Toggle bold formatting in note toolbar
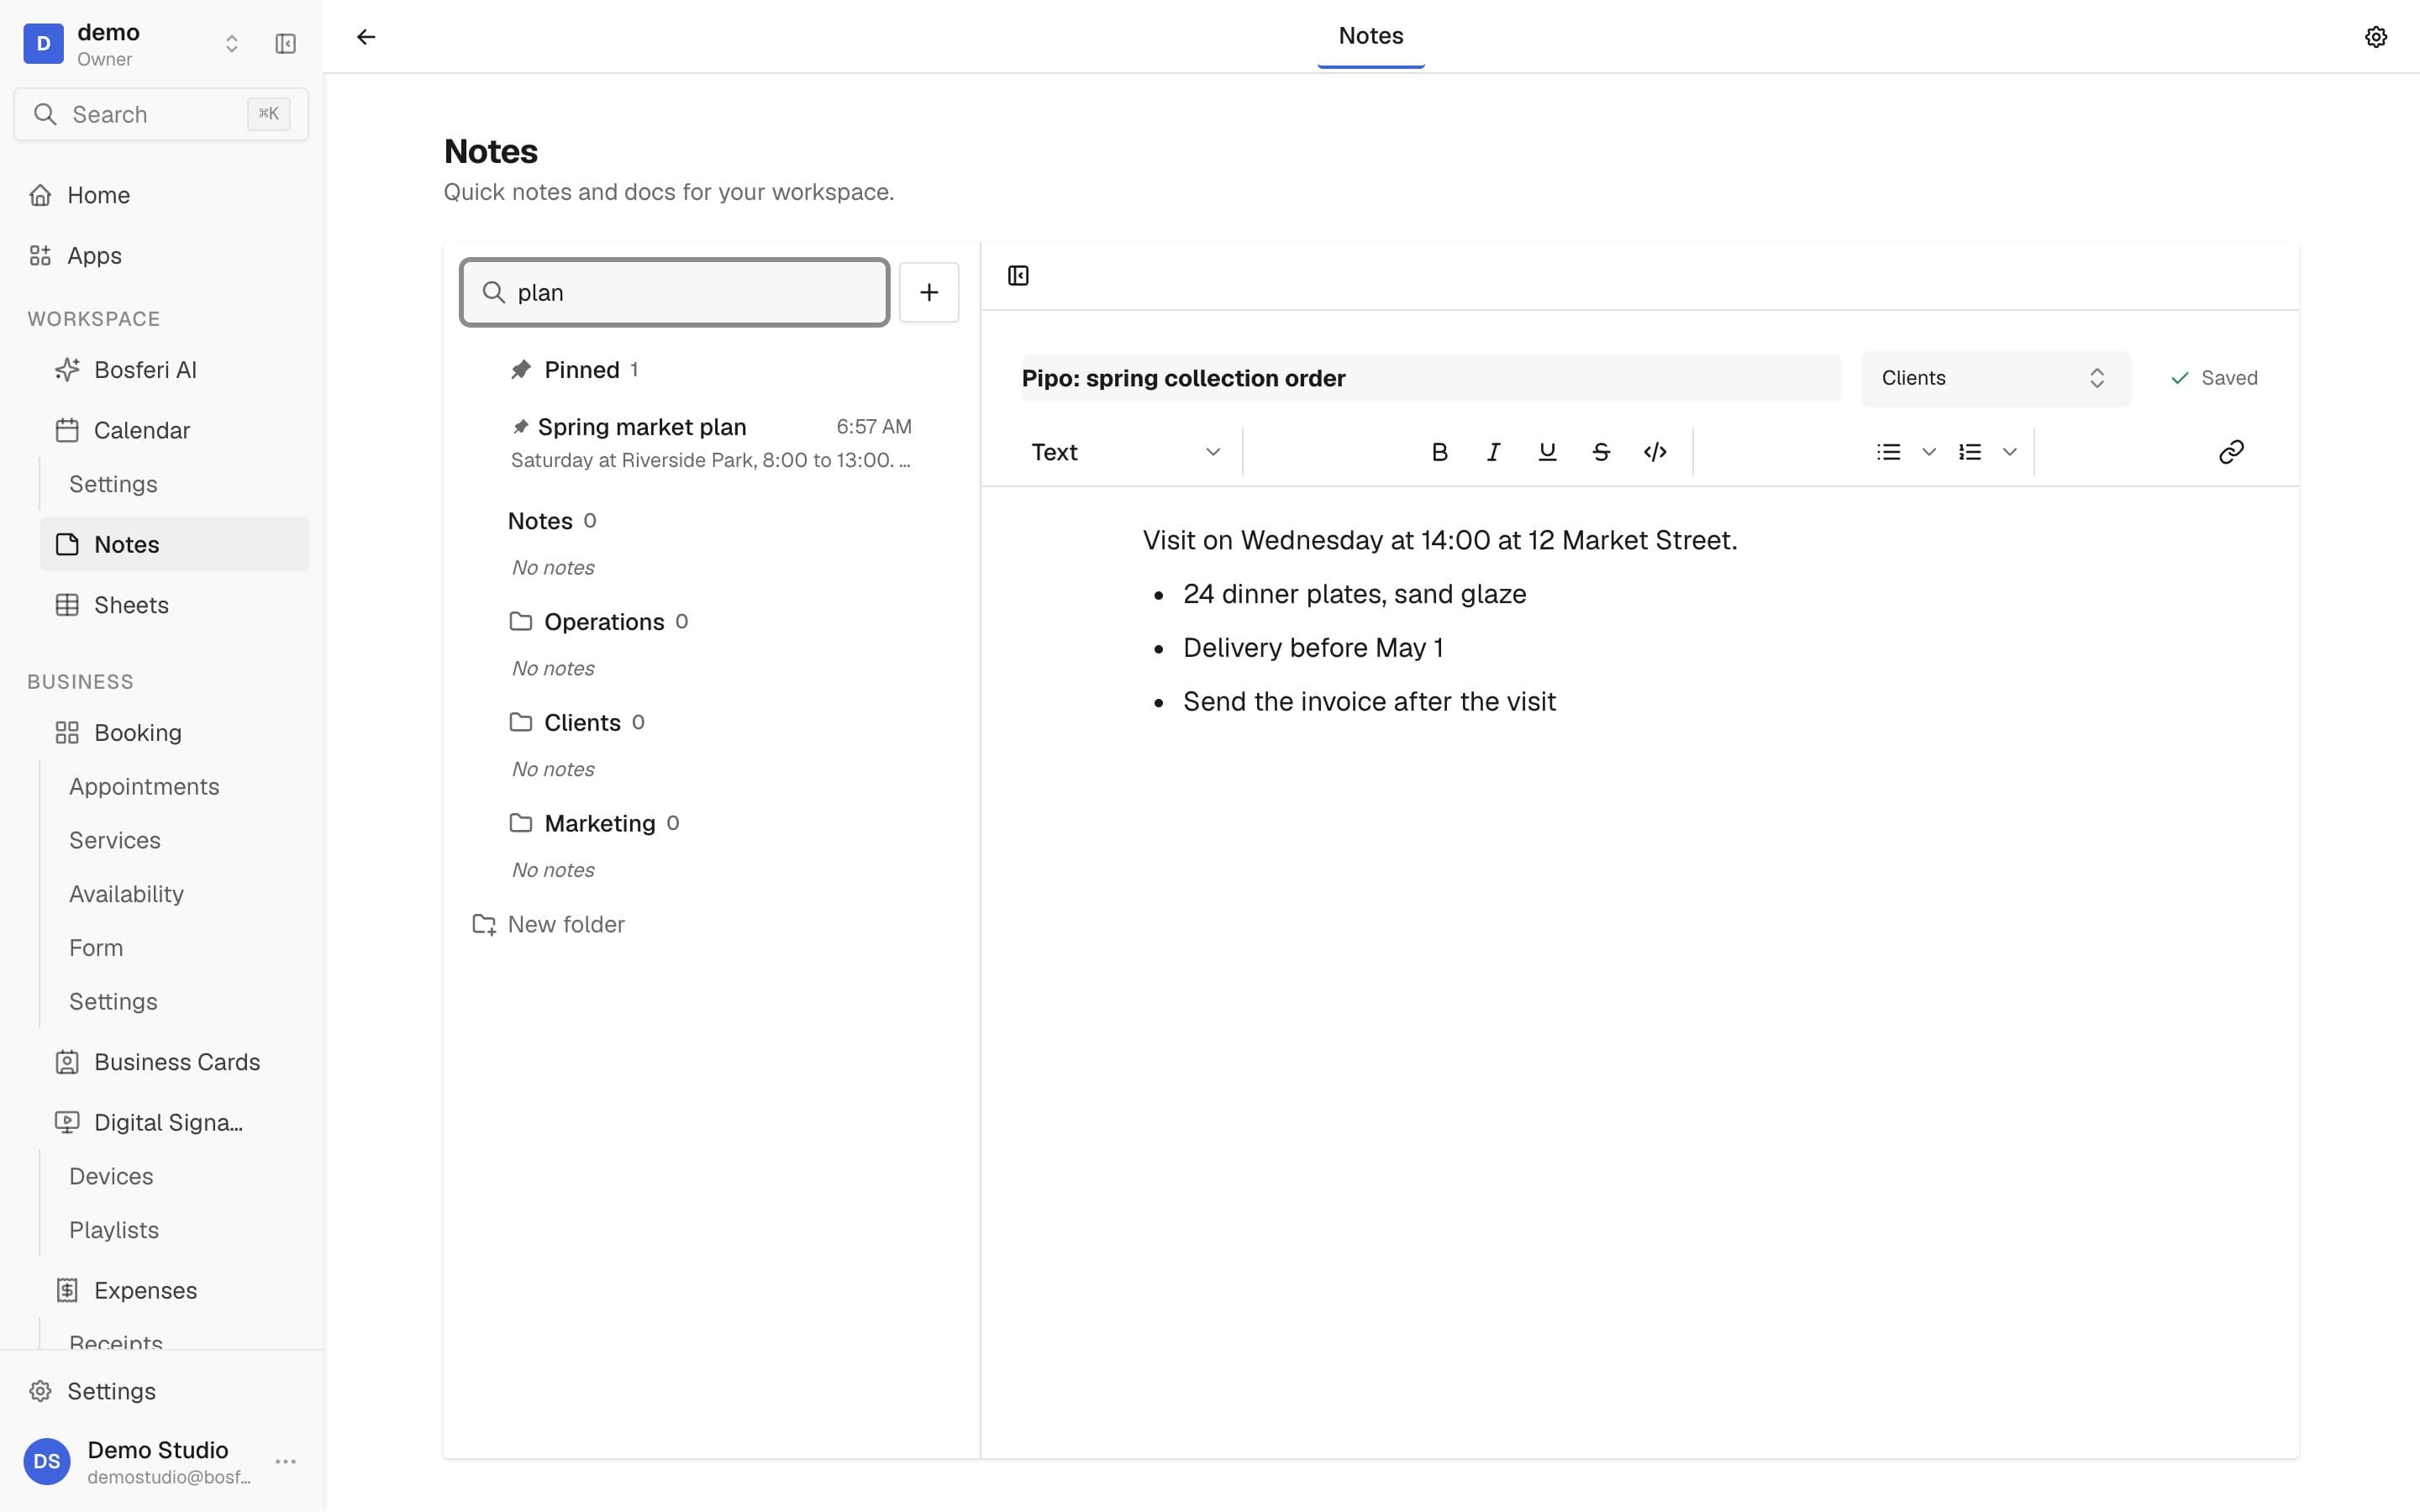Screen dimensions: 2420x1512 pos(1439,452)
